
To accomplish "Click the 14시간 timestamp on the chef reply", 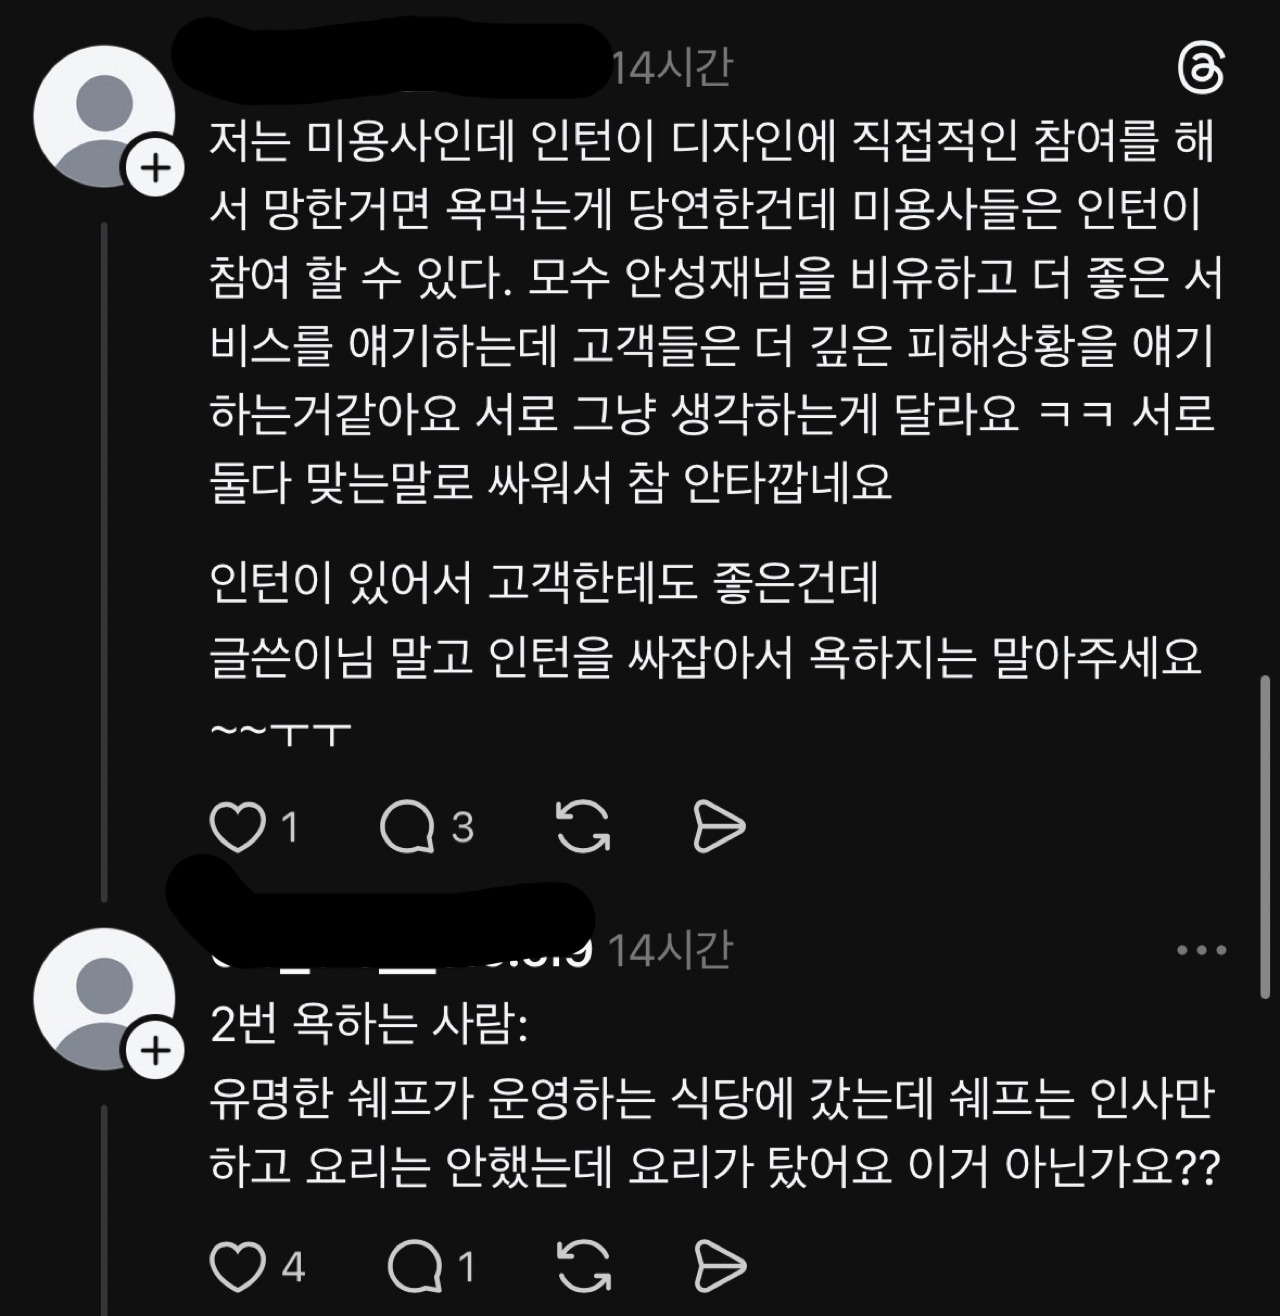I will click(671, 950).
